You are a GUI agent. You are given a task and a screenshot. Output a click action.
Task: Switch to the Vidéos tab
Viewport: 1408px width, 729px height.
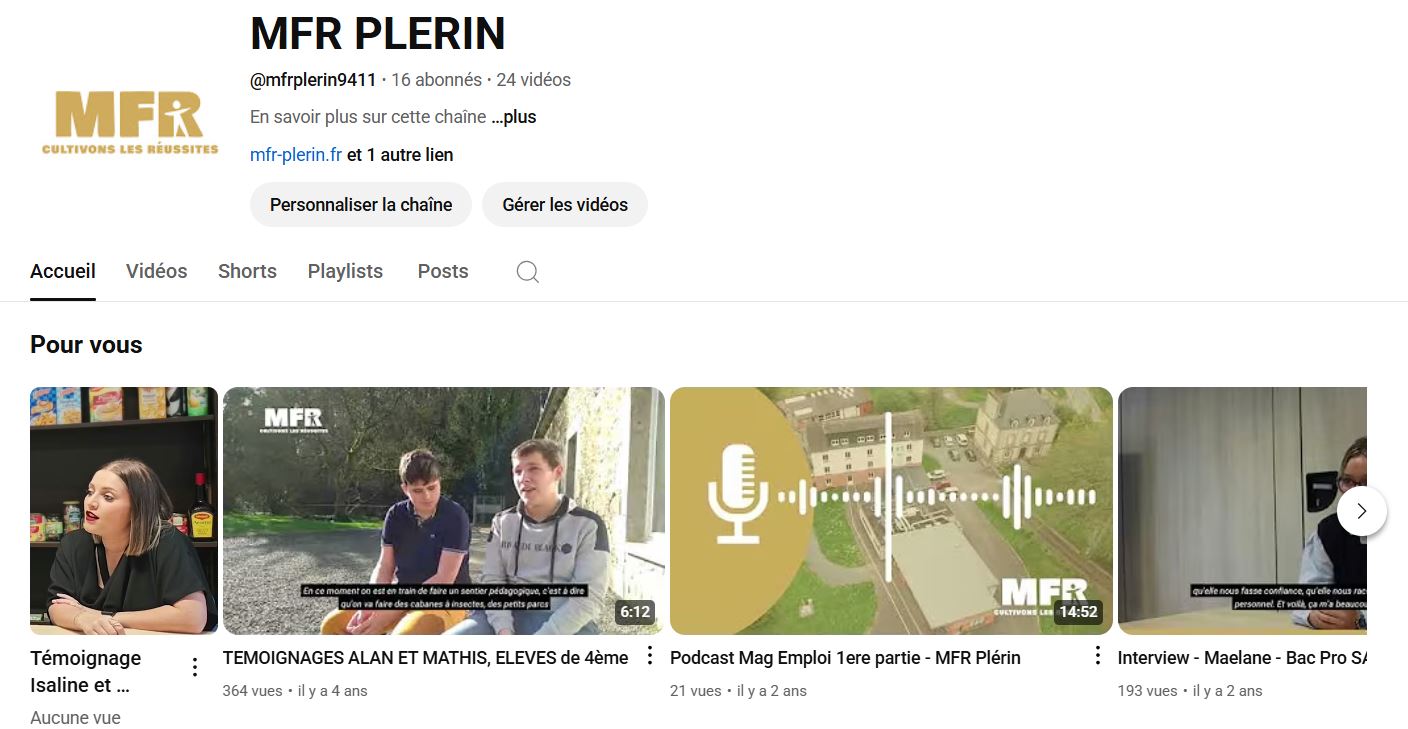pyautogui.click(x=157, y=271)
